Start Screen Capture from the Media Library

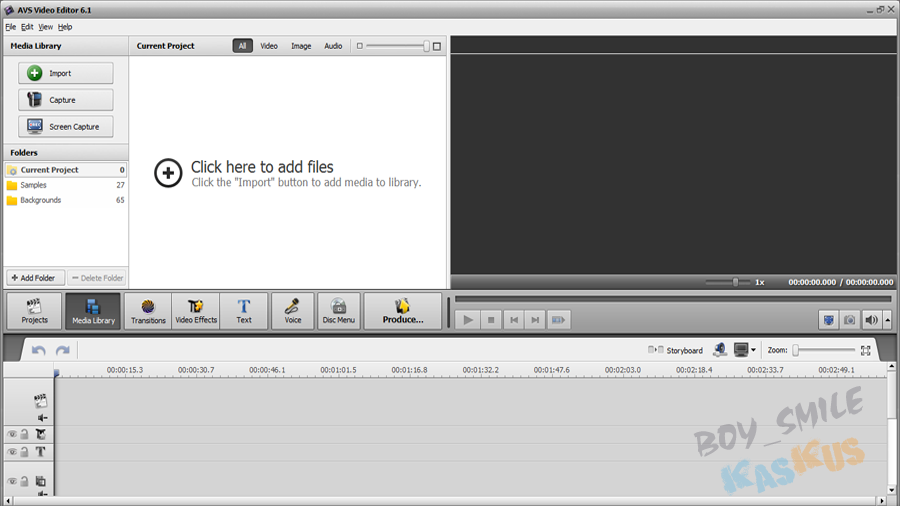(x=65, y=126)
